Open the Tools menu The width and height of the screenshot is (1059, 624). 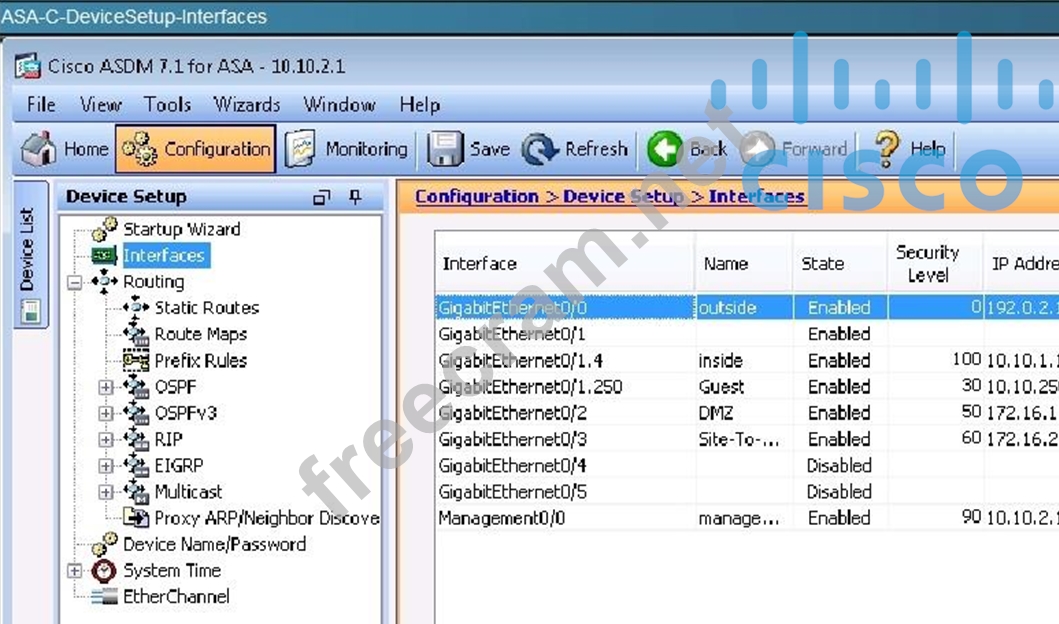click(167, 105)
